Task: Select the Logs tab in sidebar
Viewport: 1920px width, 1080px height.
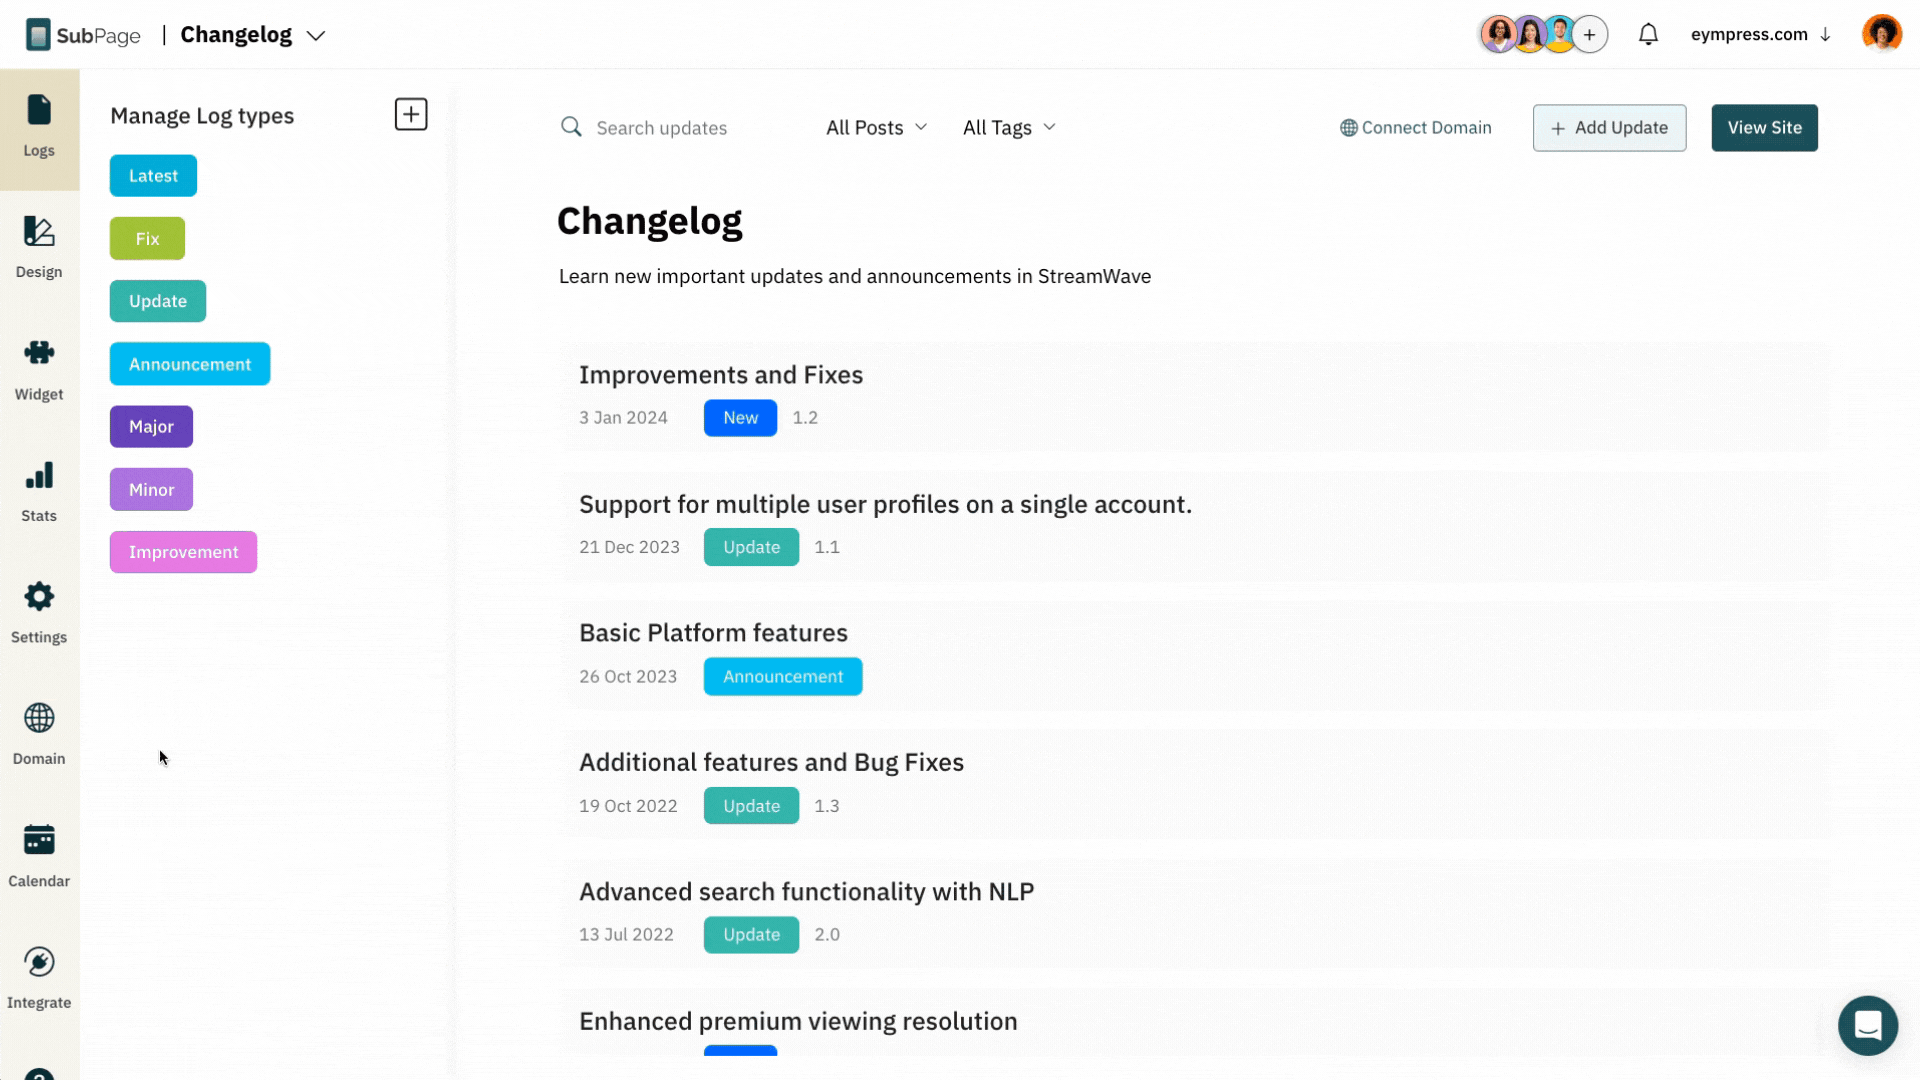Action: point(39,127)
